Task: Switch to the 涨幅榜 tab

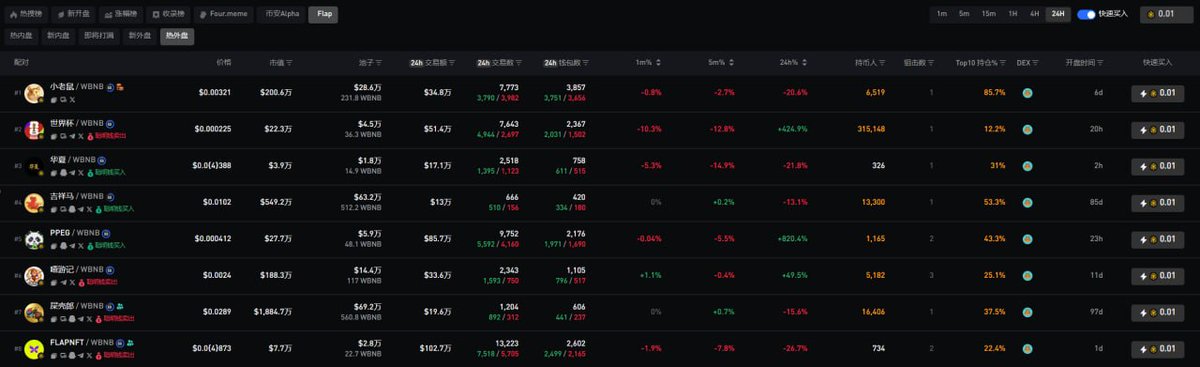Action: (120, 14)
